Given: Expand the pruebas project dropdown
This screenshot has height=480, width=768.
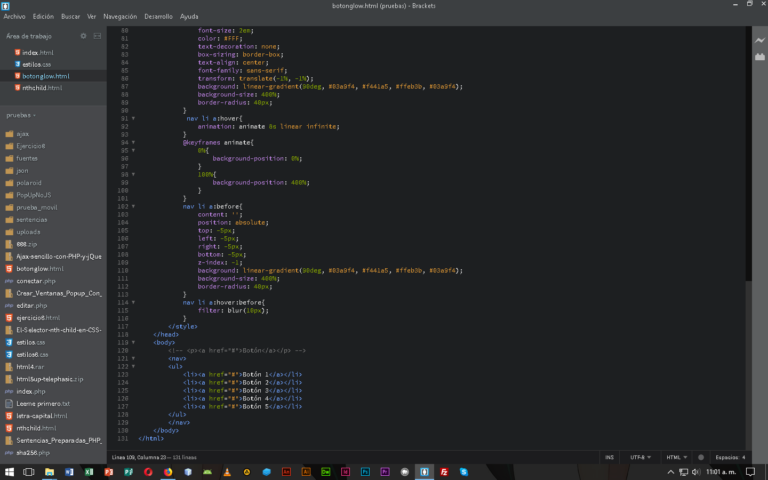Looking at the screenshot, I should [x=21, y=115].
